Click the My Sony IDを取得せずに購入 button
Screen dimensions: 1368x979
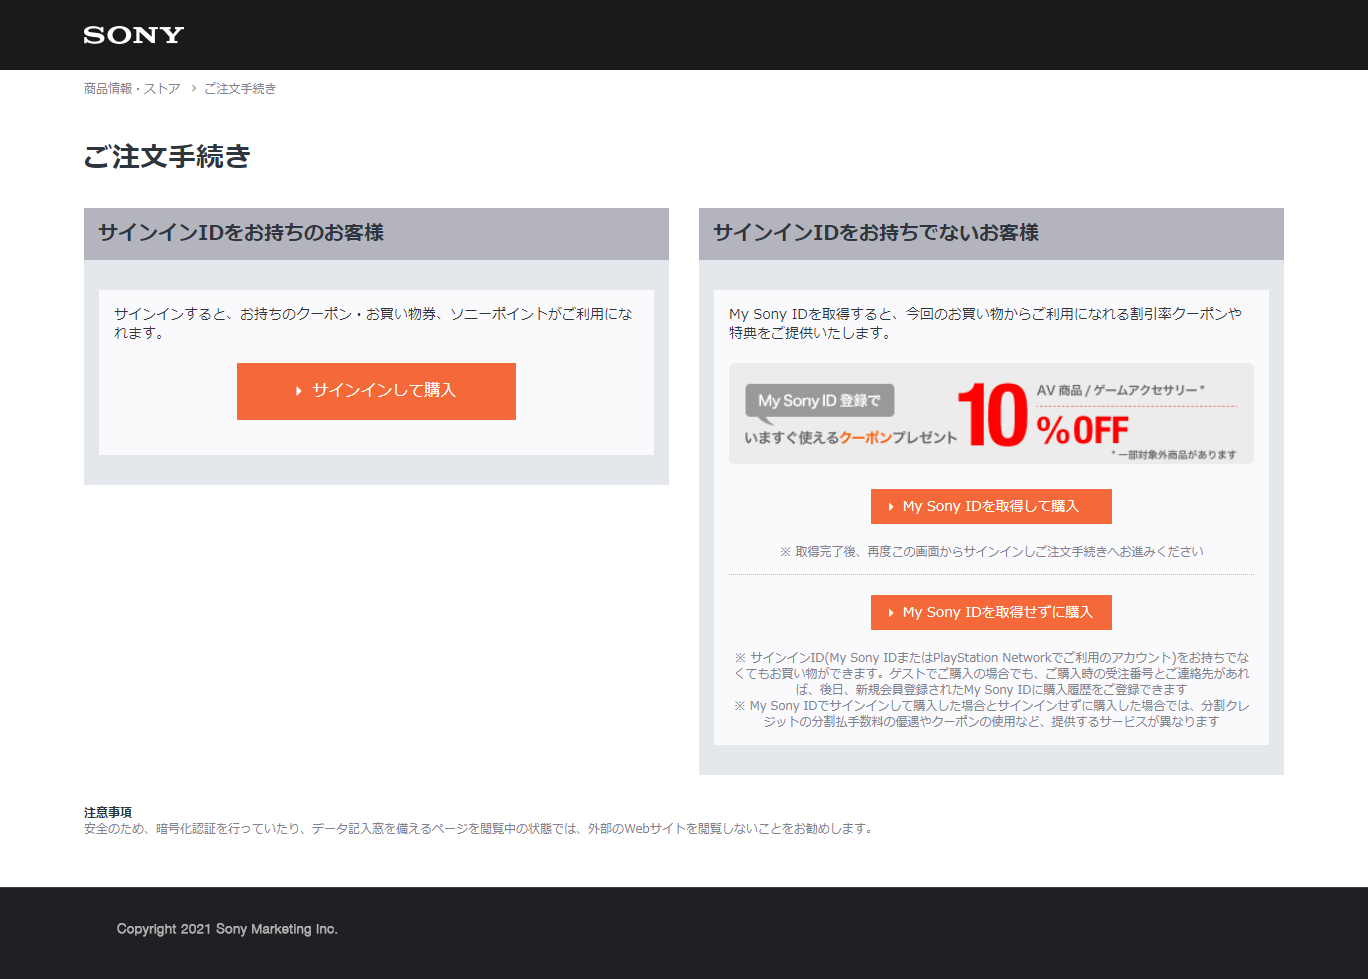click(991, 612)
